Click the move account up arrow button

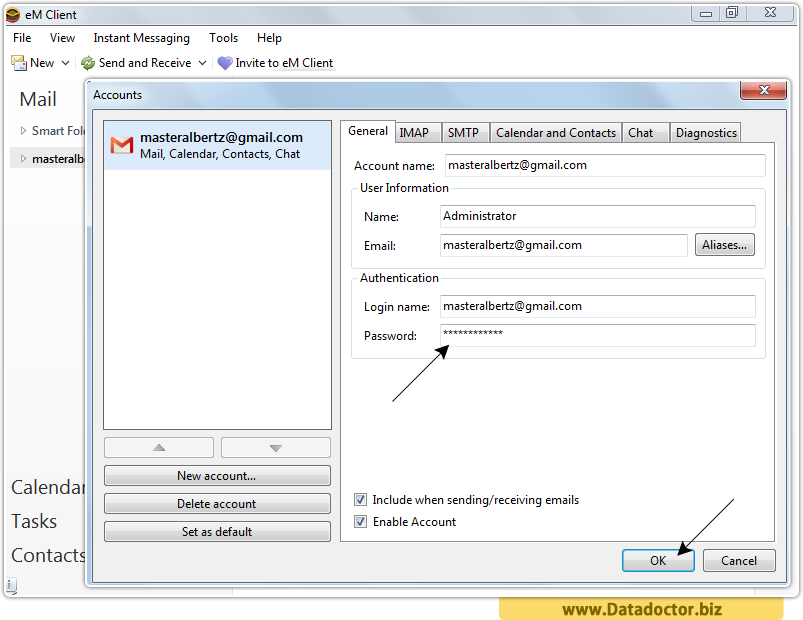point(159,447)
